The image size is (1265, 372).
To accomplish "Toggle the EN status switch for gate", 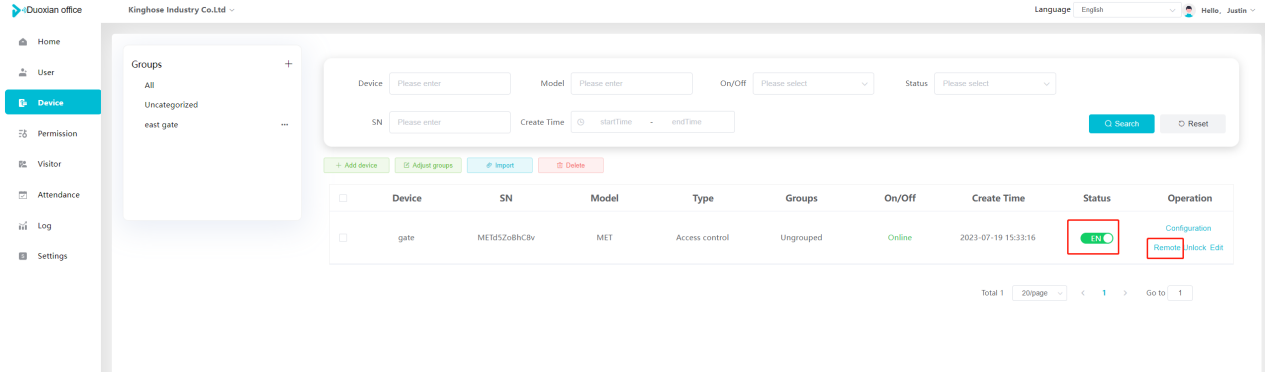I will coord(1096,238).
